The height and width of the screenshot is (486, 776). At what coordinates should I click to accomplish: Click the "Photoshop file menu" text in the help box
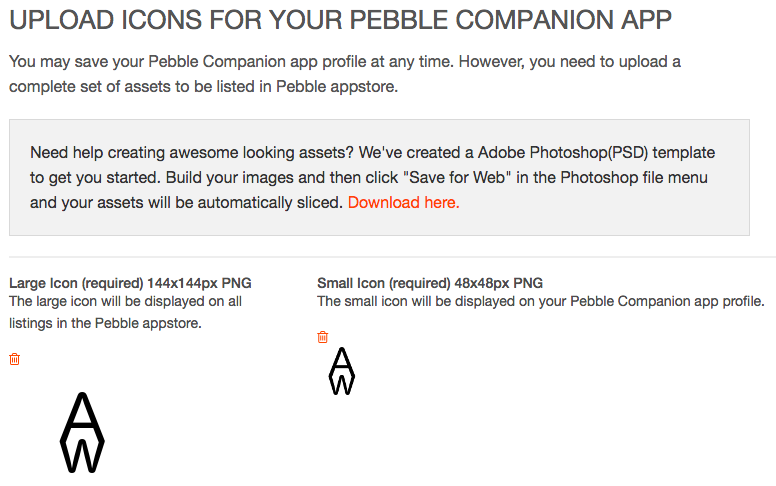click(x=633, y=178)
